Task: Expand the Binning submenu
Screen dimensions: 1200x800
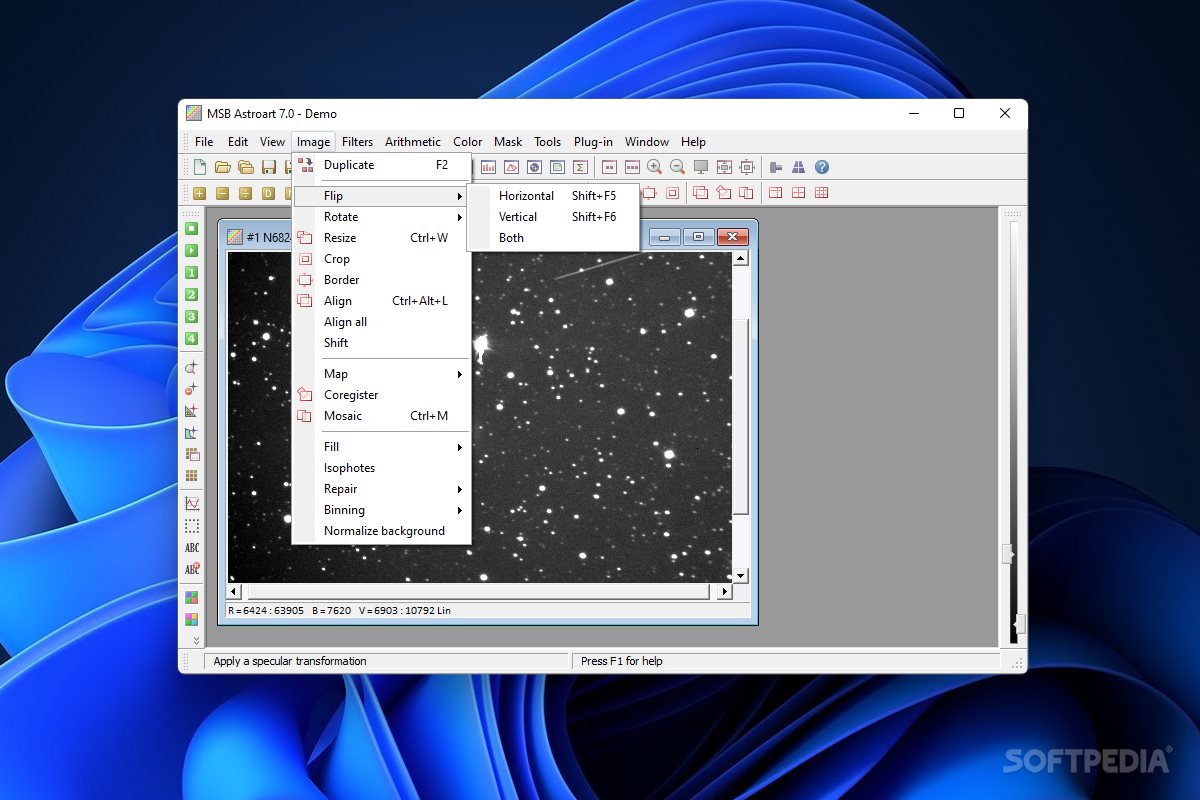Action: tap(381, 510)
